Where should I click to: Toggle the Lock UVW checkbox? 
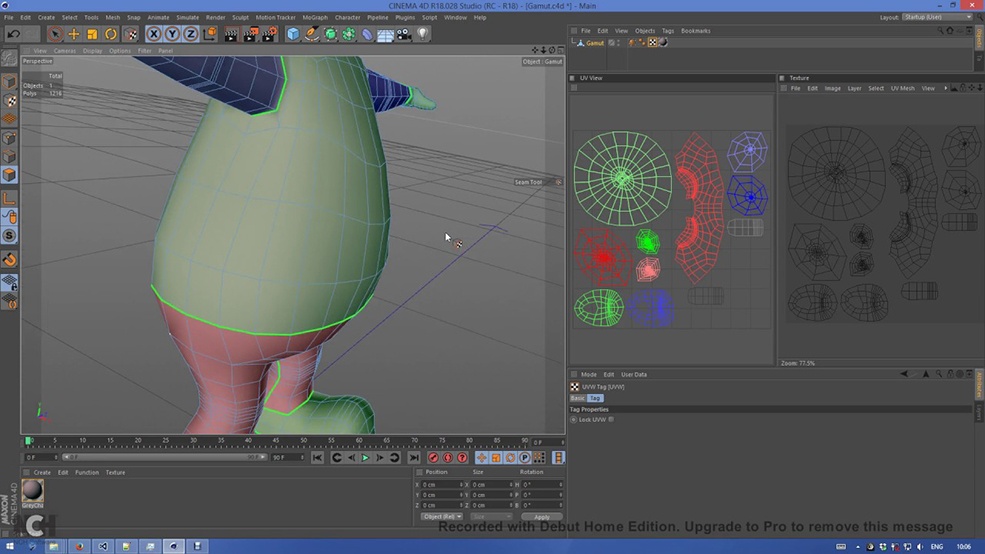(611, 420)
